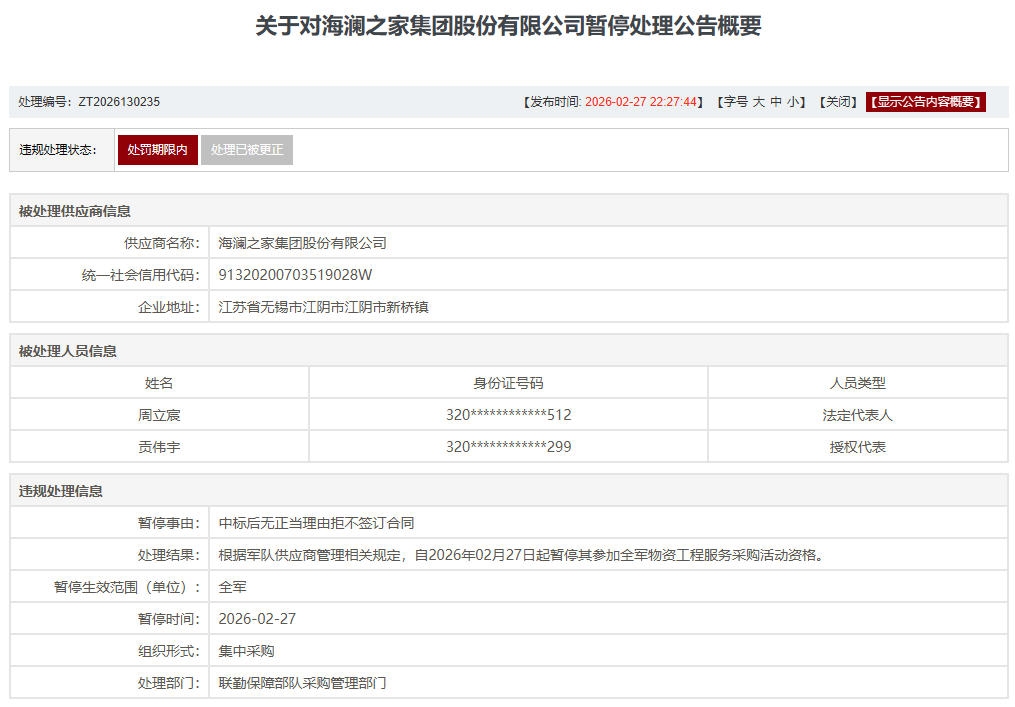1015x707 pixels.
Task: Click the suspension reason text 中标后无正当理由拒不签订合同
Action: [316, 523]
